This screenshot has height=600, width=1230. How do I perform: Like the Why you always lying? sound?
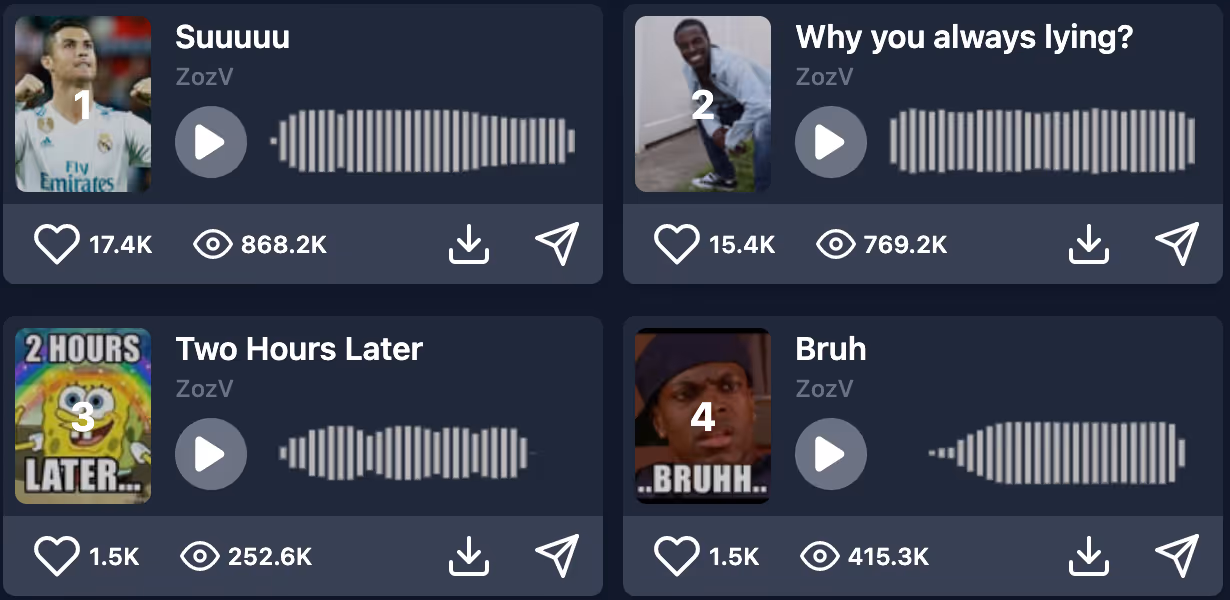676,244
